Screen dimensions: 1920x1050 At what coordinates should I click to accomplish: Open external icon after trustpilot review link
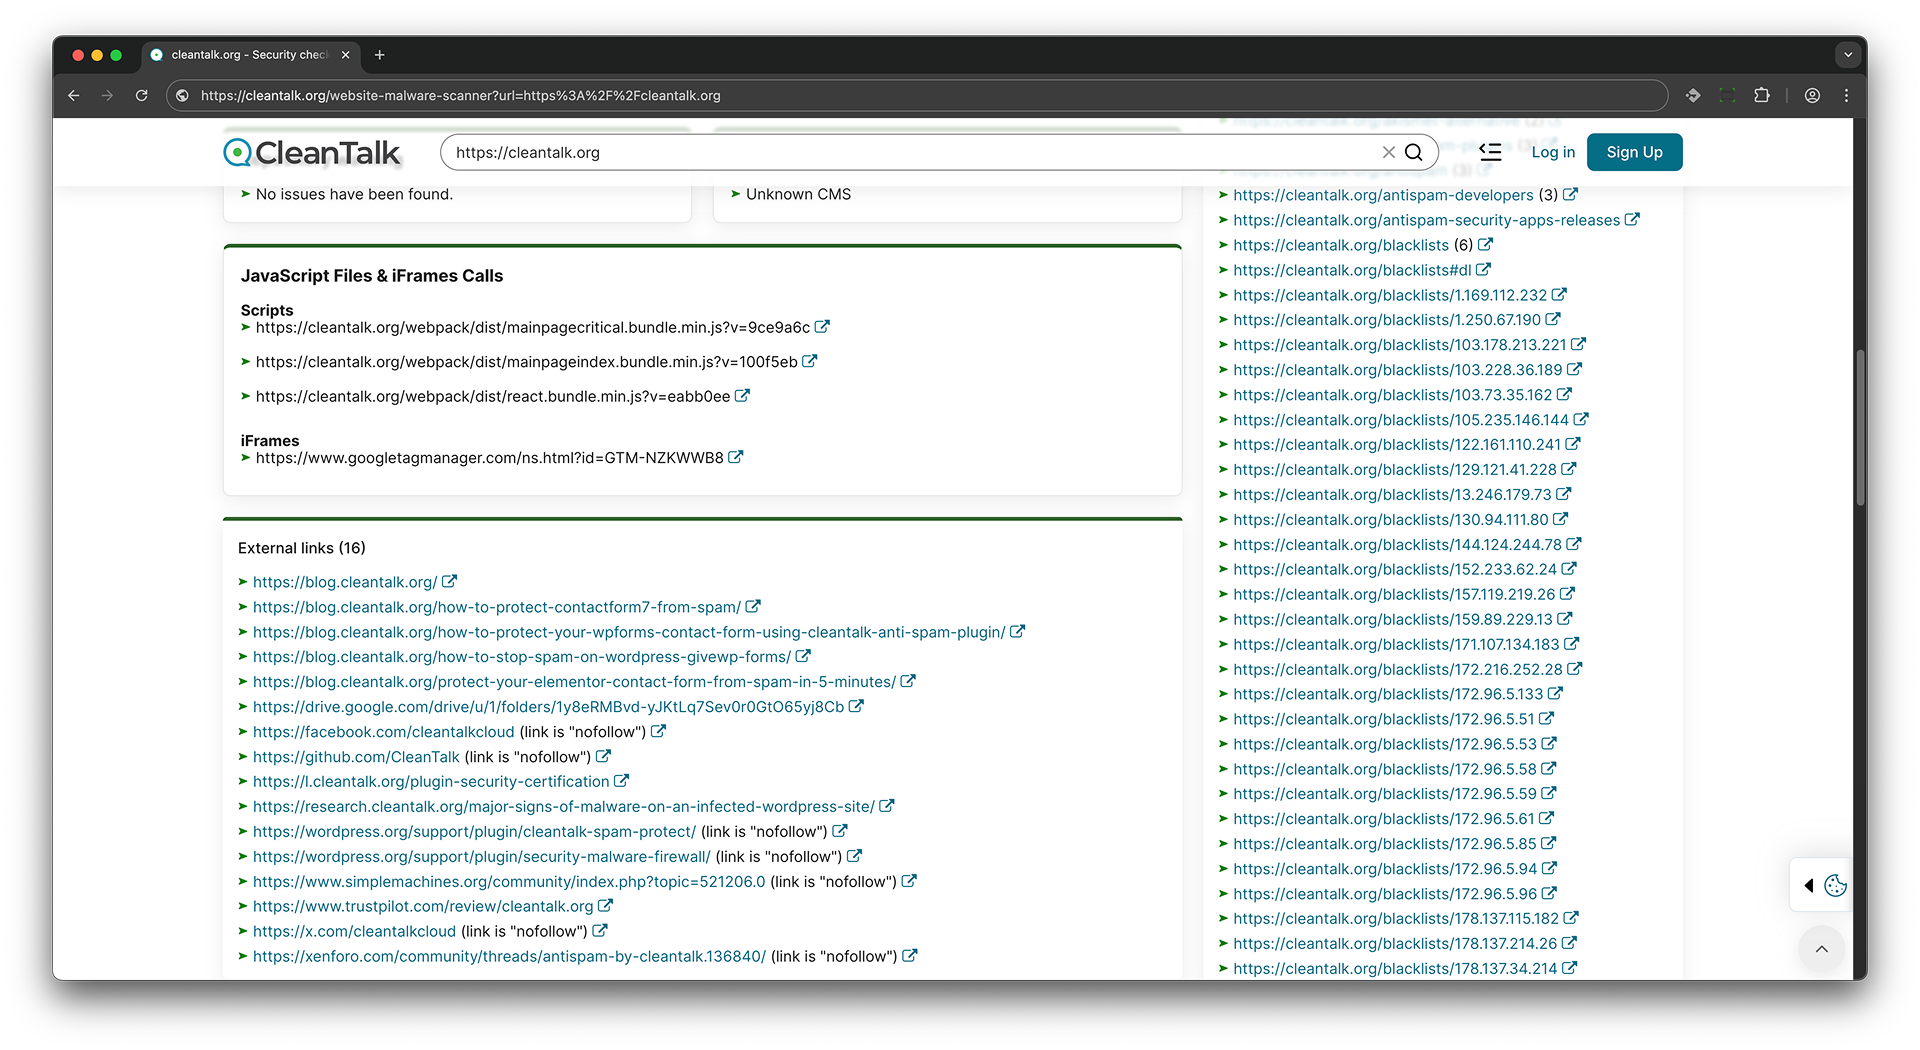(605, 905)
